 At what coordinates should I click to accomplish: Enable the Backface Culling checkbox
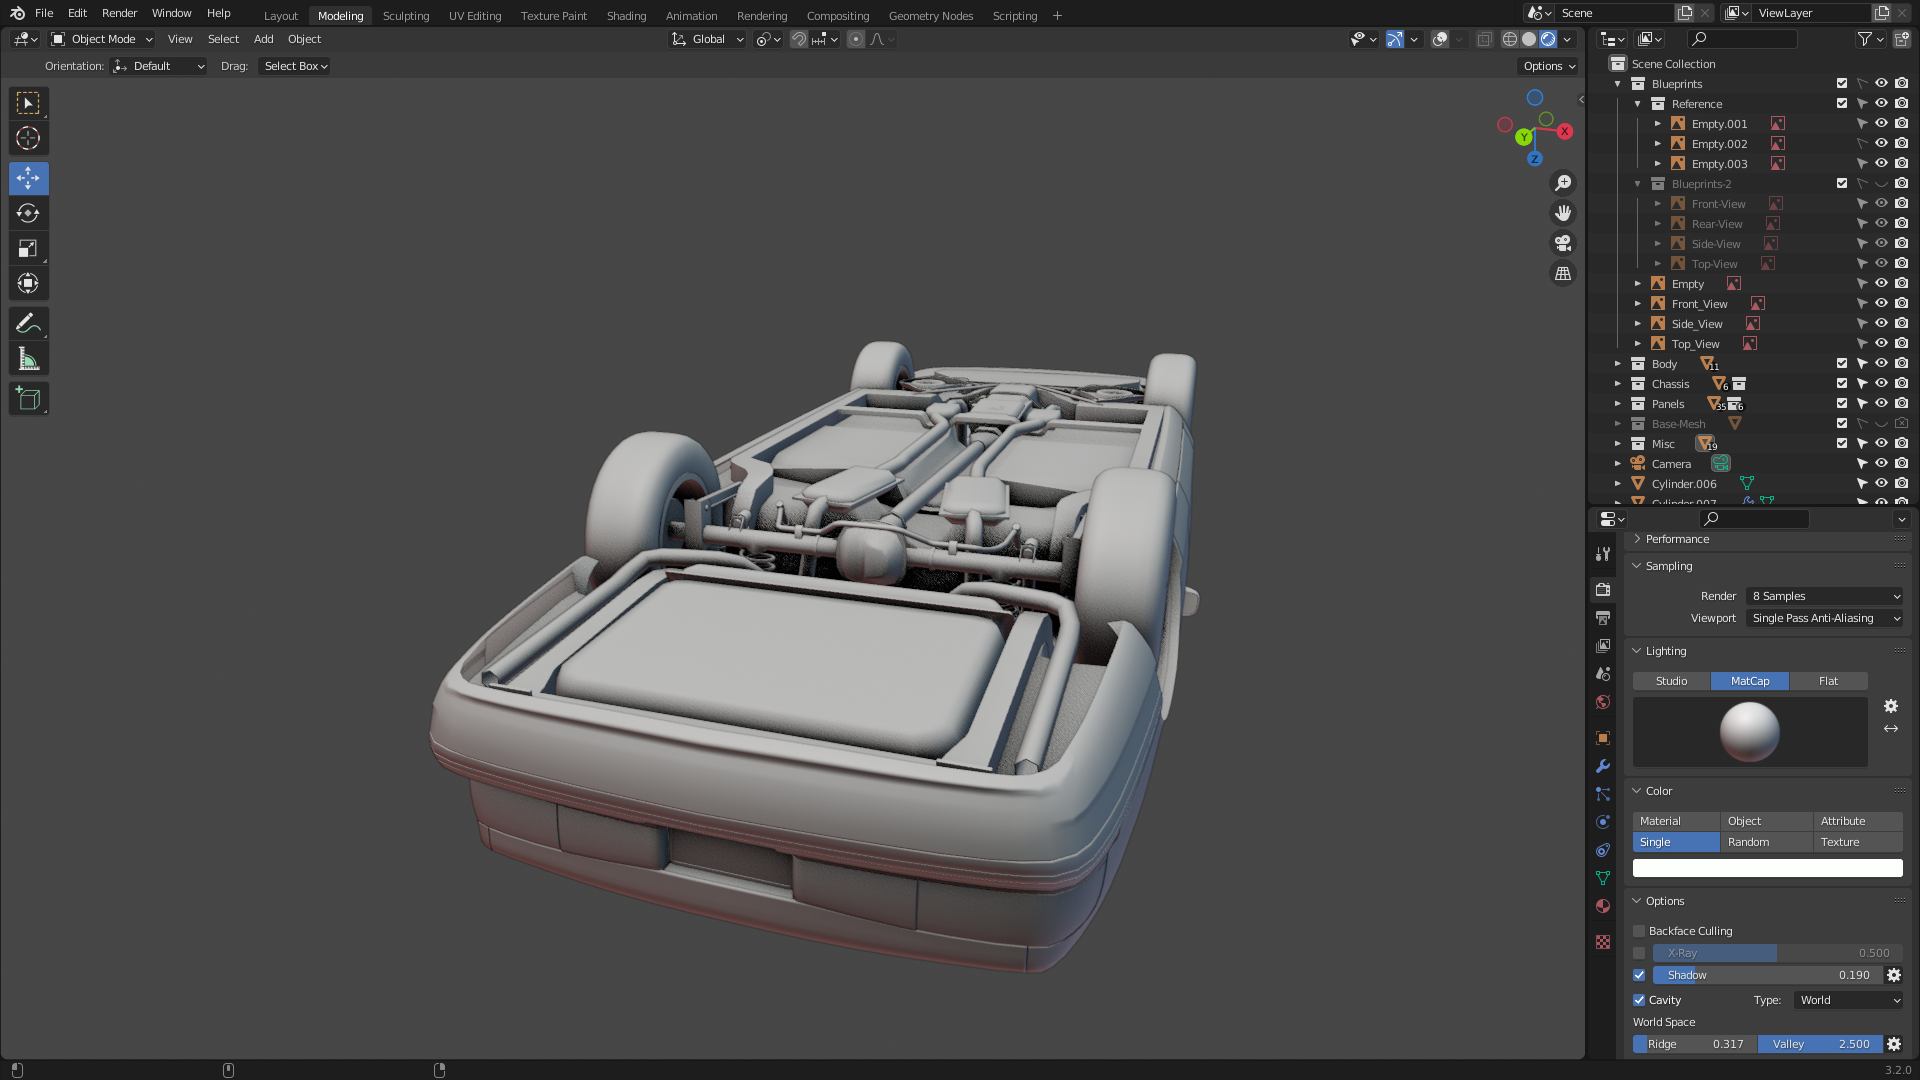click(1639, 931)
